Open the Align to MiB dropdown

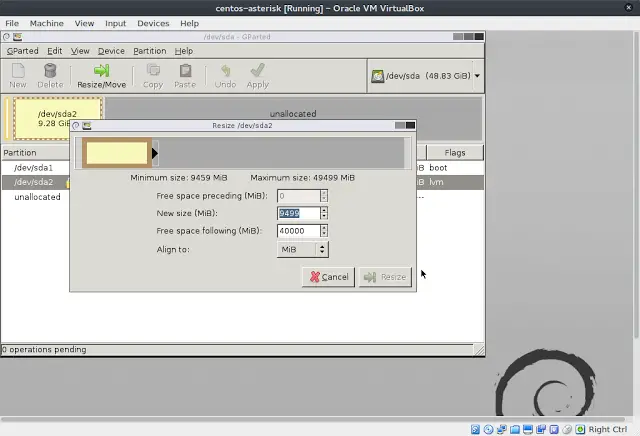[302, 249]
